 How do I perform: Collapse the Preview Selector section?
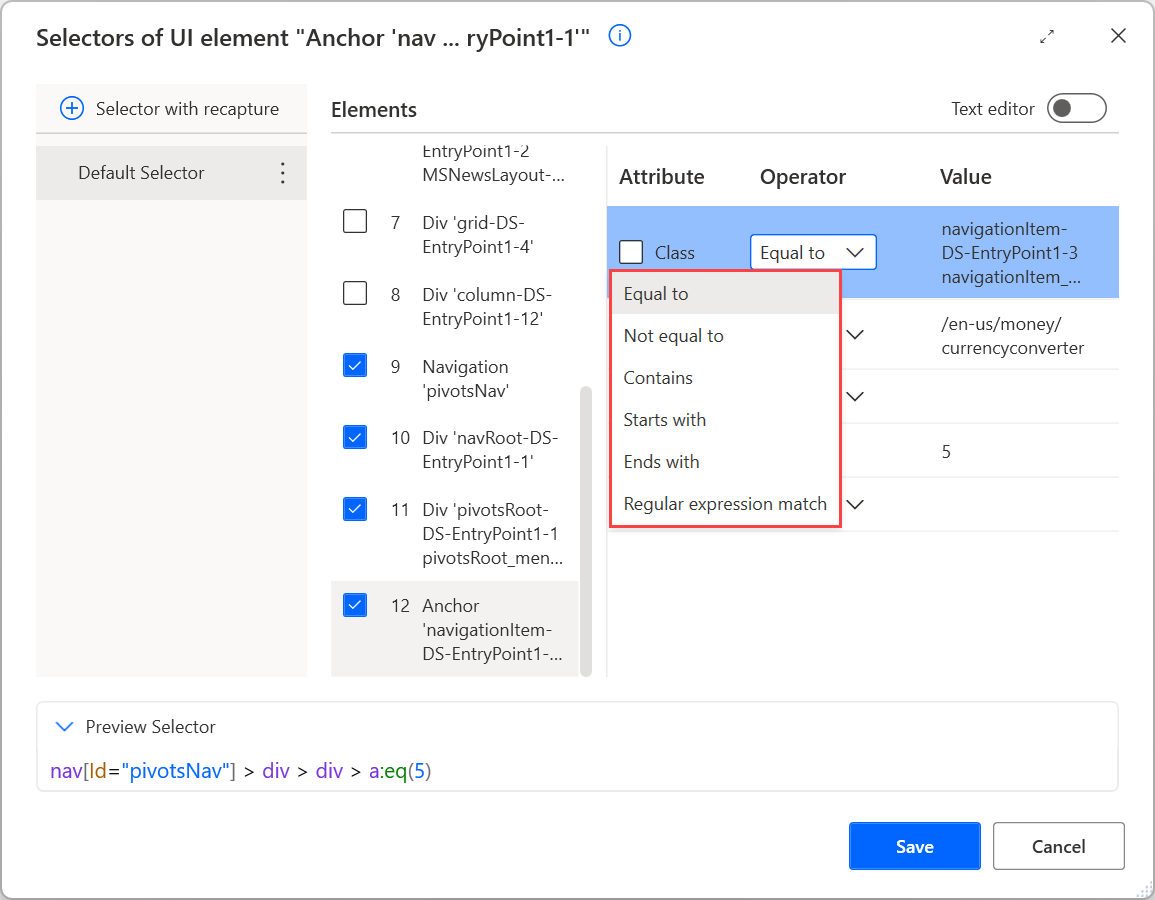[65, 727]
